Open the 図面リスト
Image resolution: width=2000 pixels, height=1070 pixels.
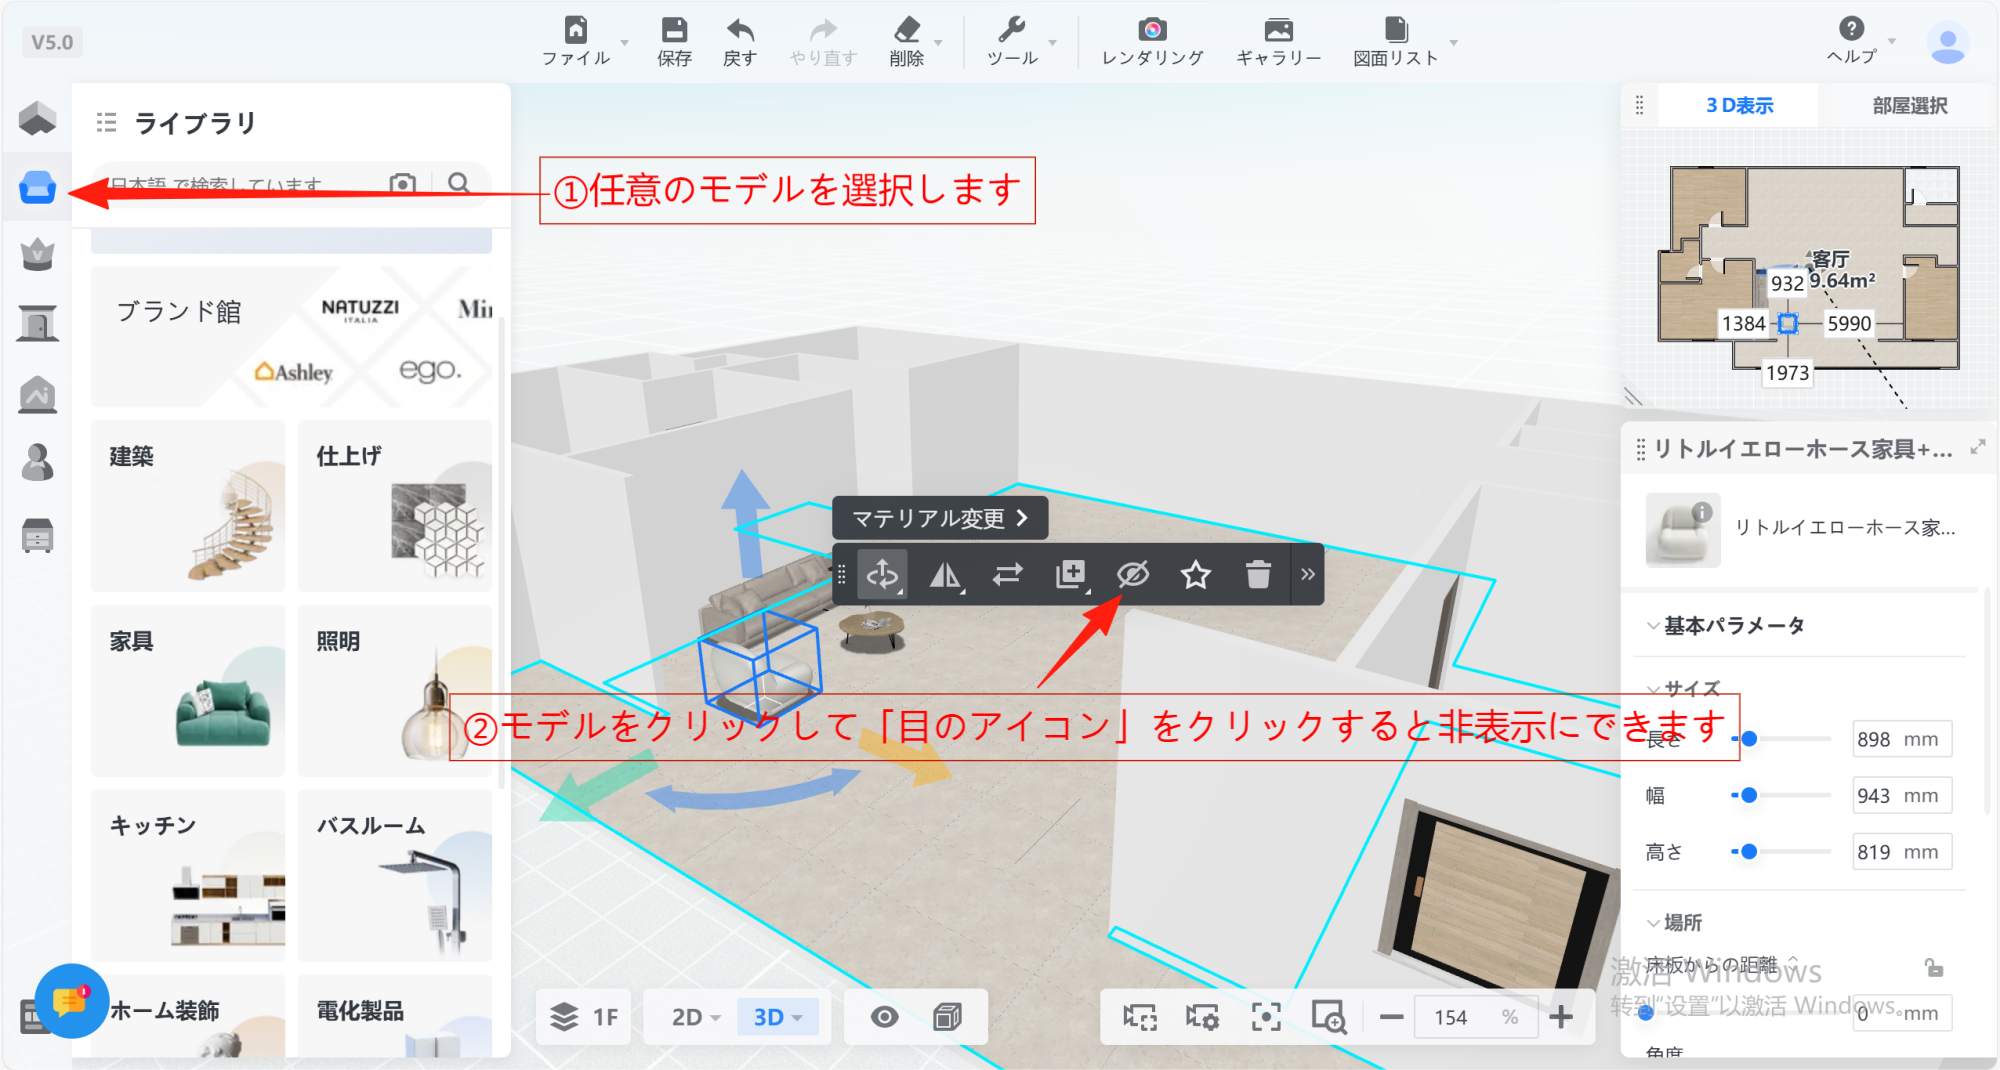click(x=1396, y=42)
